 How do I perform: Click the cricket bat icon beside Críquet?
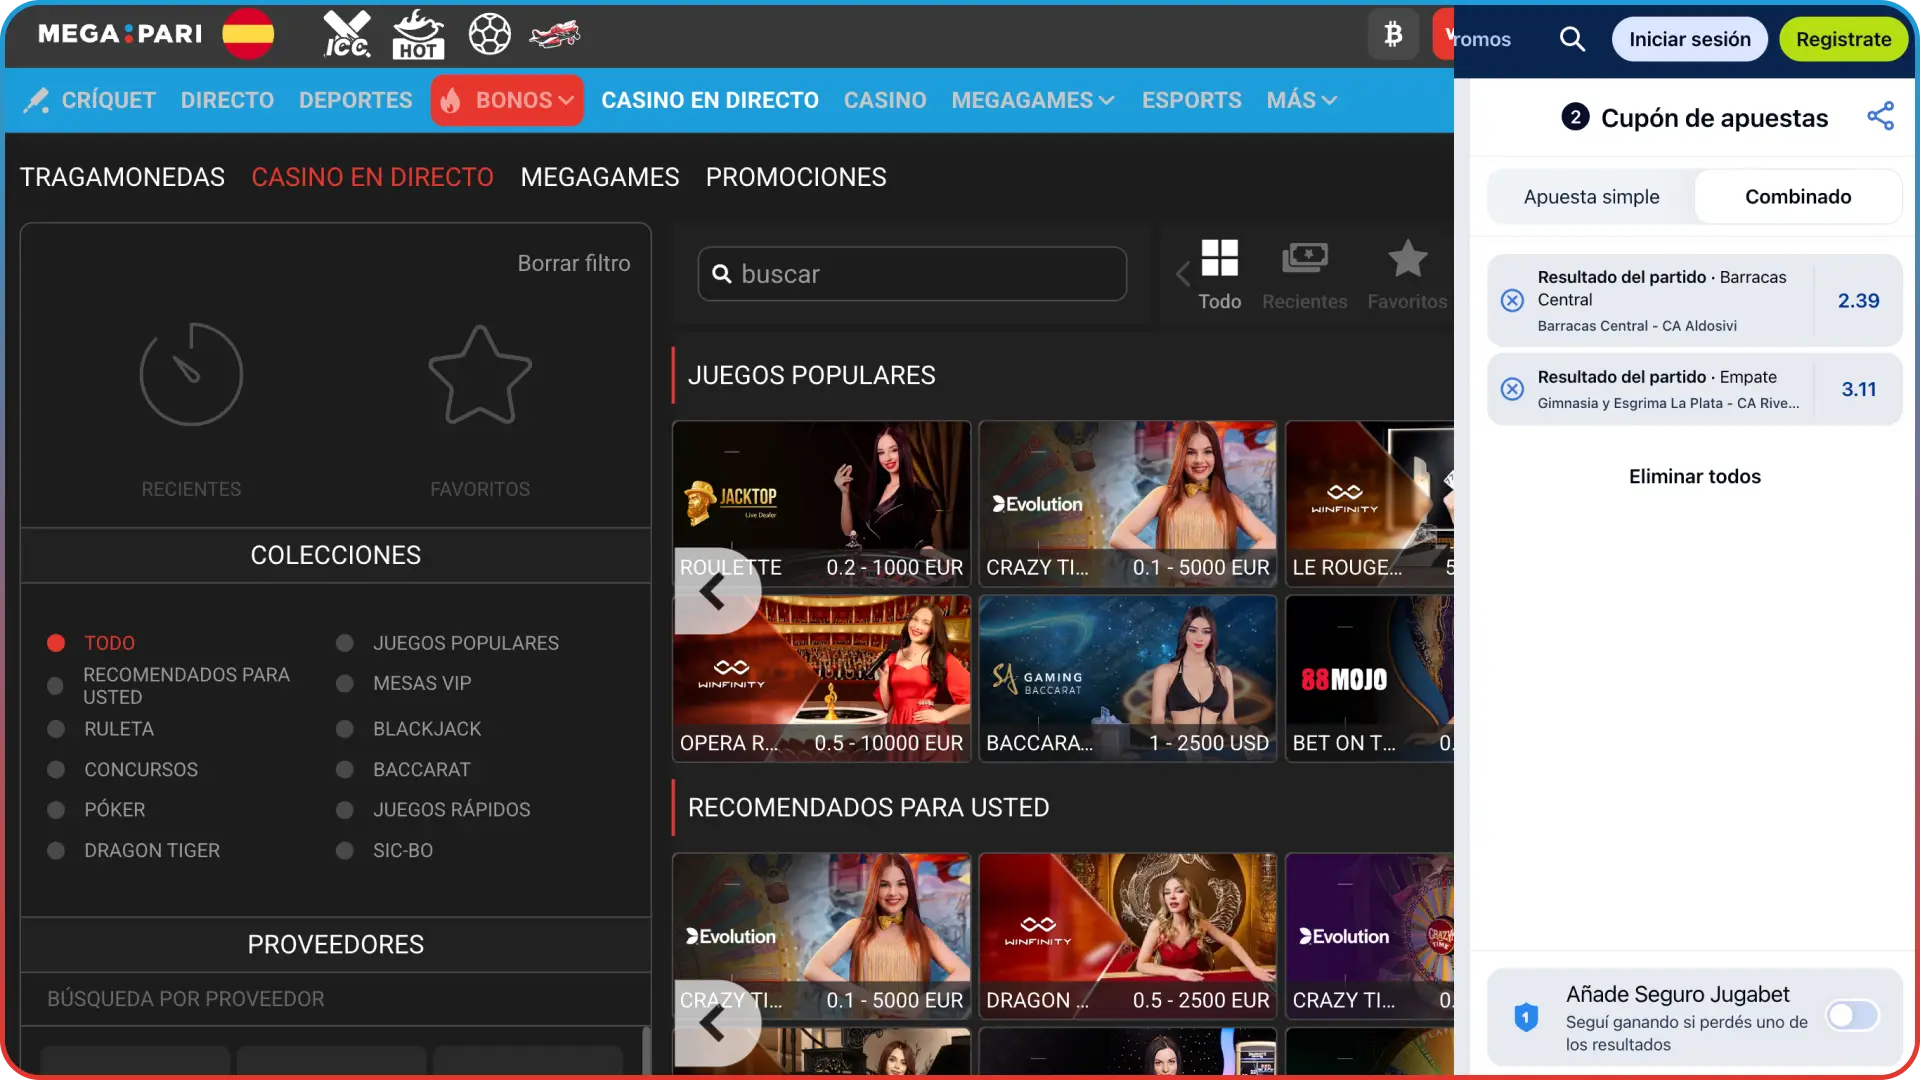click(x=36, y=100)
